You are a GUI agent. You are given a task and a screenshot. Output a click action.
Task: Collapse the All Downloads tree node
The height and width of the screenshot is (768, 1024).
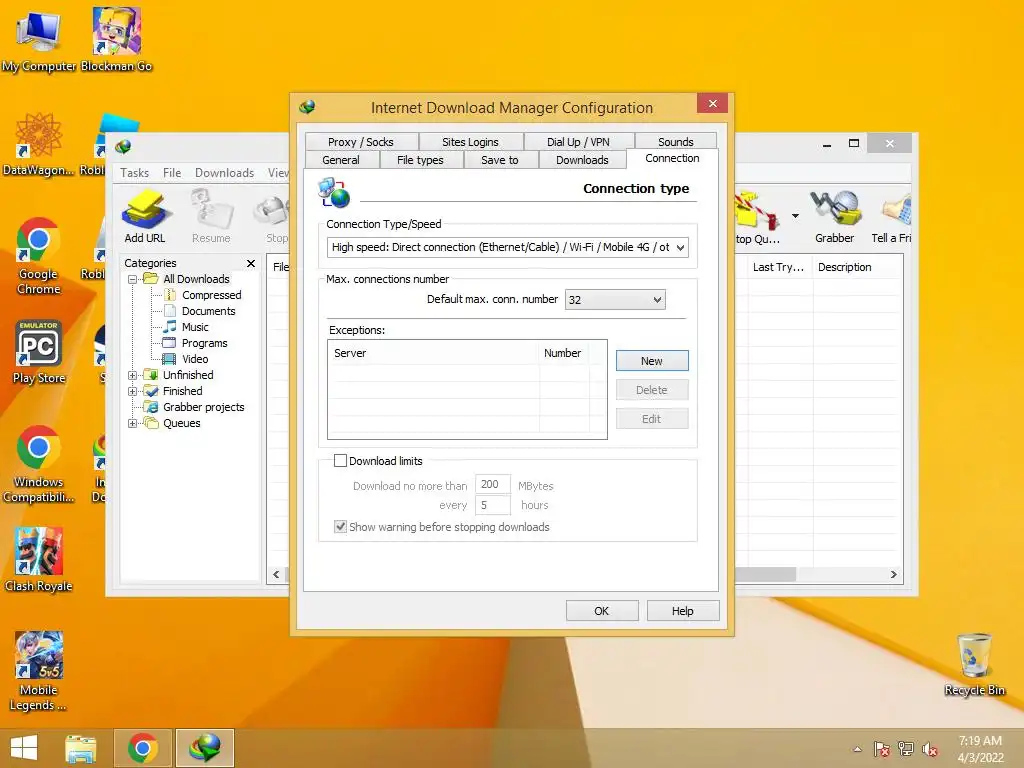pyautogui.click(x=133, y=280)
